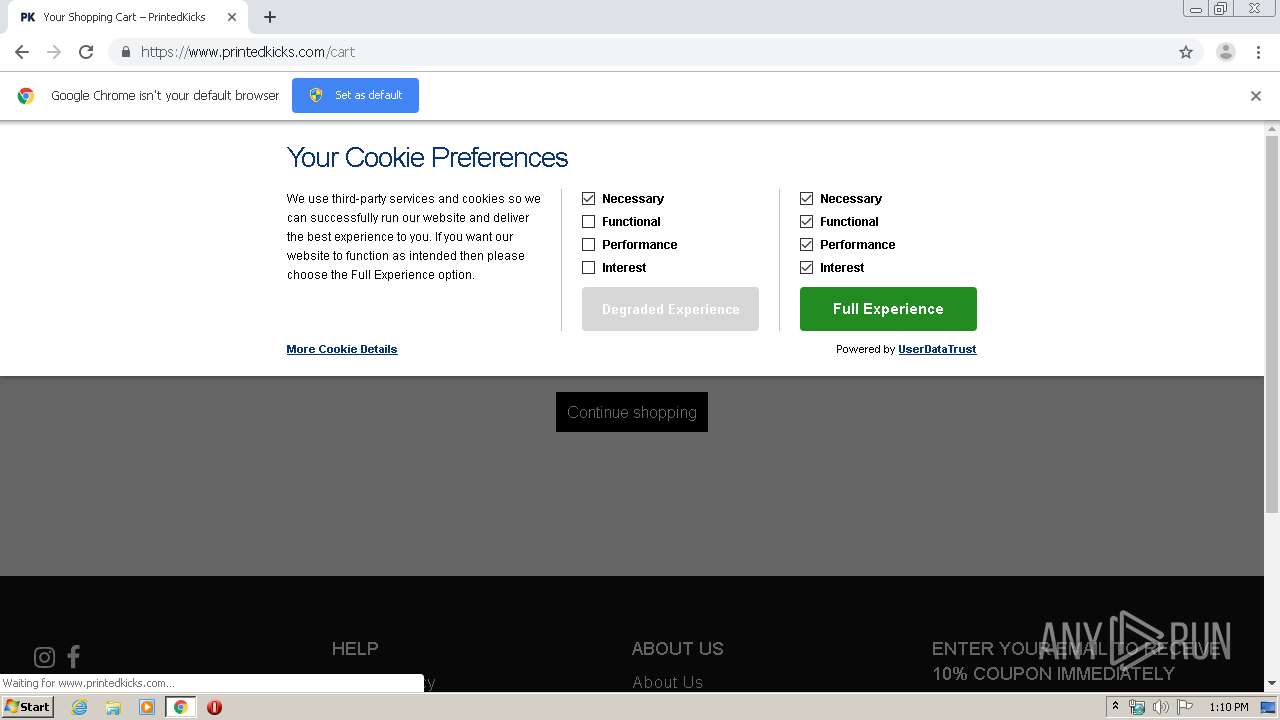
Task: Click the ABOUT US footer heading
Action: [x=677, y=649]
